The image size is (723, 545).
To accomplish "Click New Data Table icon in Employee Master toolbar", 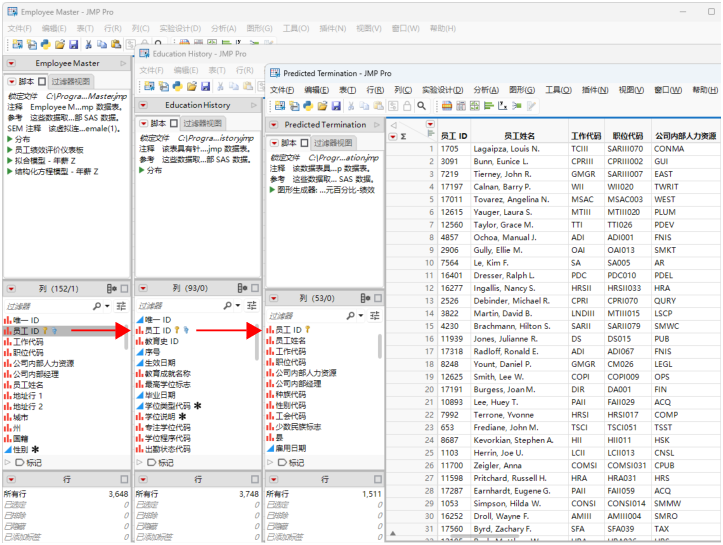I will 18,44.
